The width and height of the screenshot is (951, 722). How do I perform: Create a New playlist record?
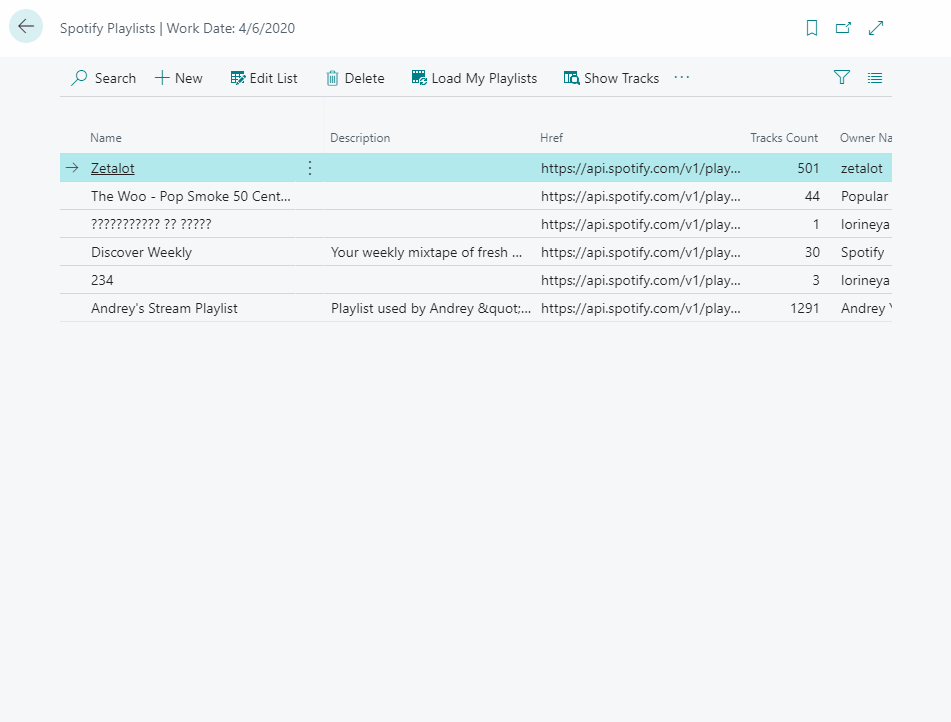179,78
